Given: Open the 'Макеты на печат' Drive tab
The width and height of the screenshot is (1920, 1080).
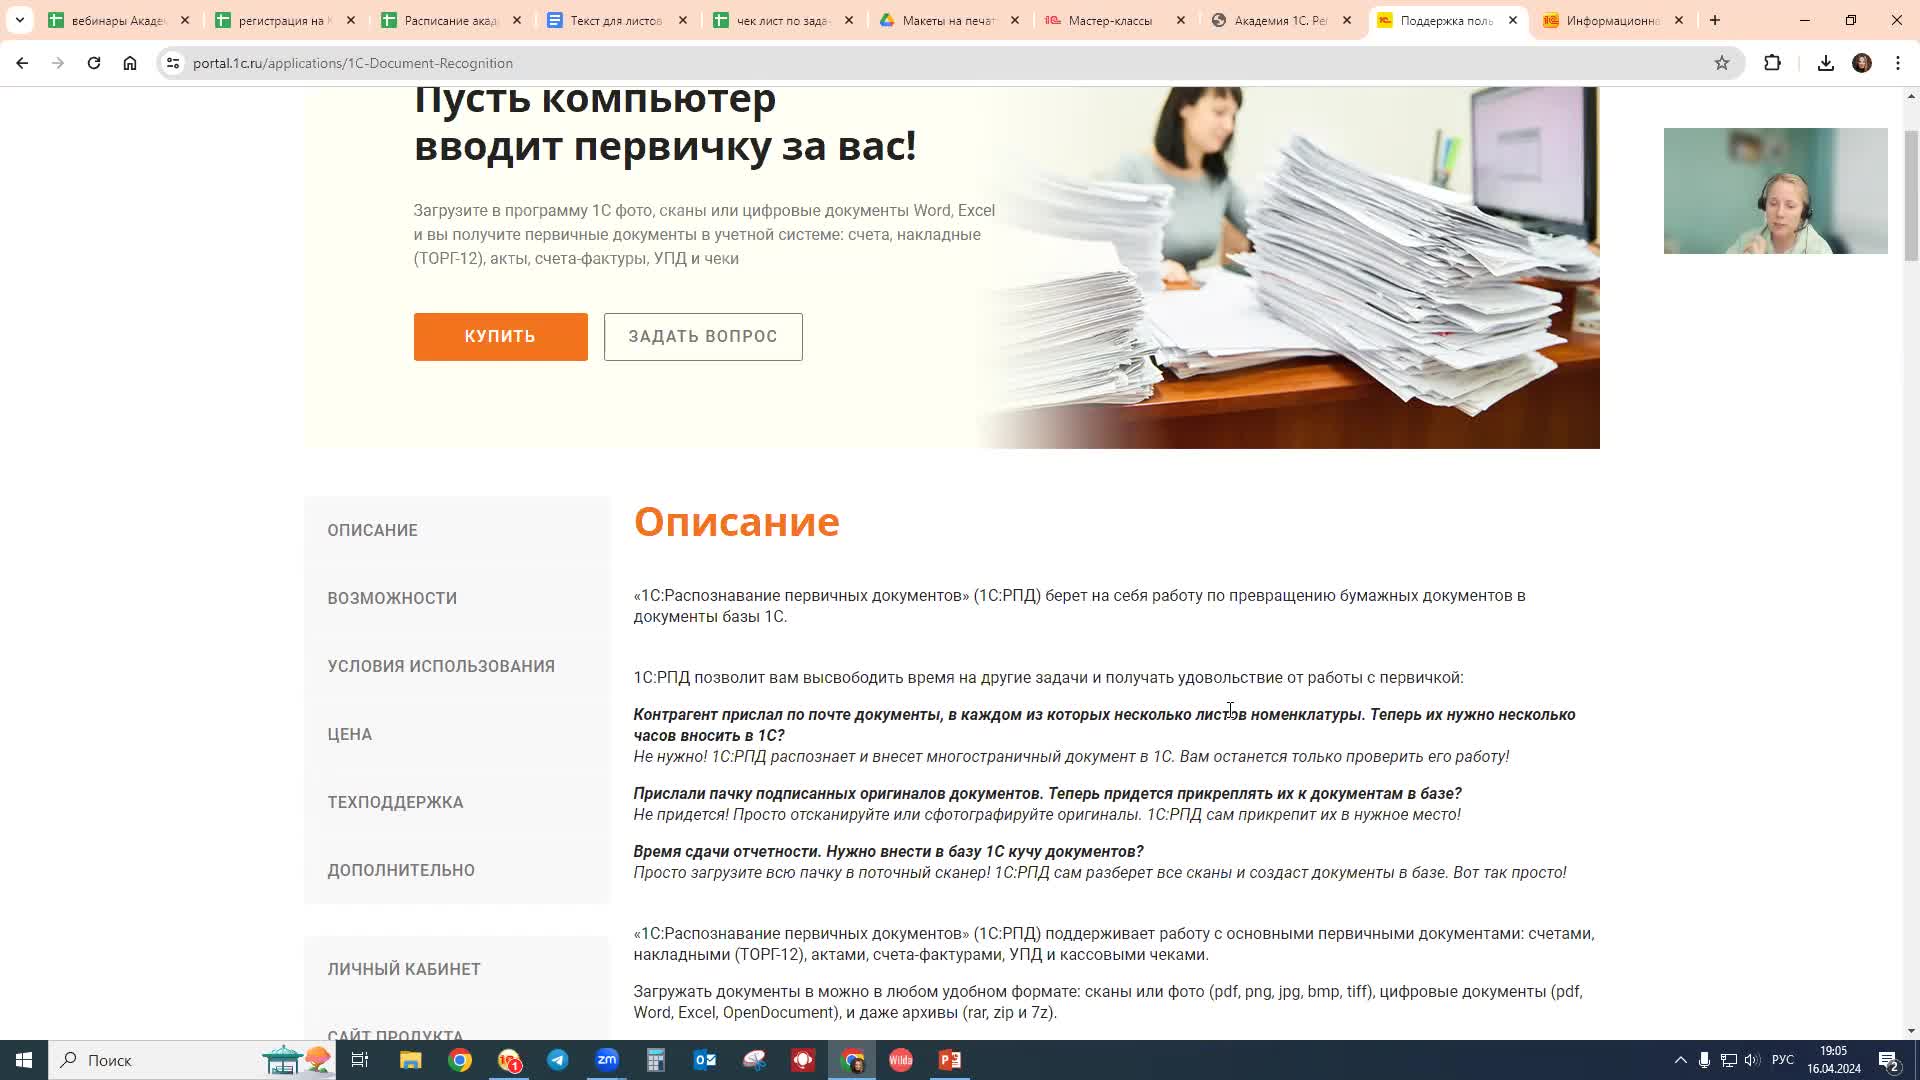Looking at the screenshot, I should pyautogui.click(x=948, y=20).
